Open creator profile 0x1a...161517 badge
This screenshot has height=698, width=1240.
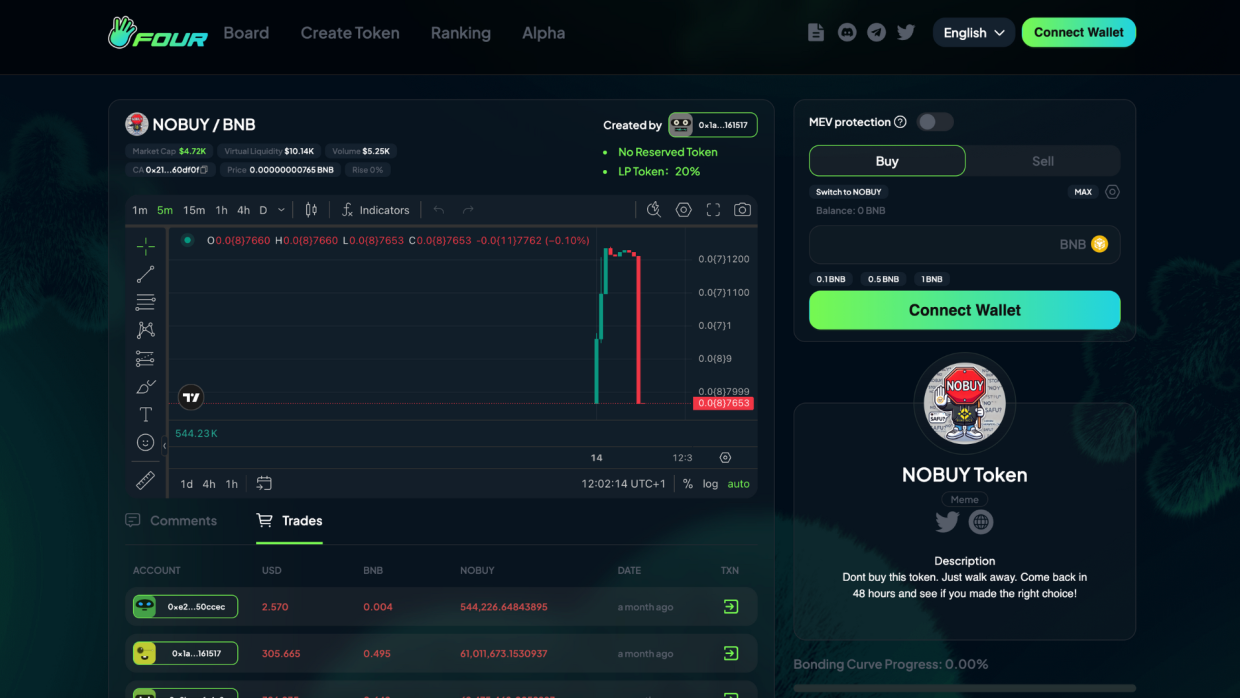712,125
